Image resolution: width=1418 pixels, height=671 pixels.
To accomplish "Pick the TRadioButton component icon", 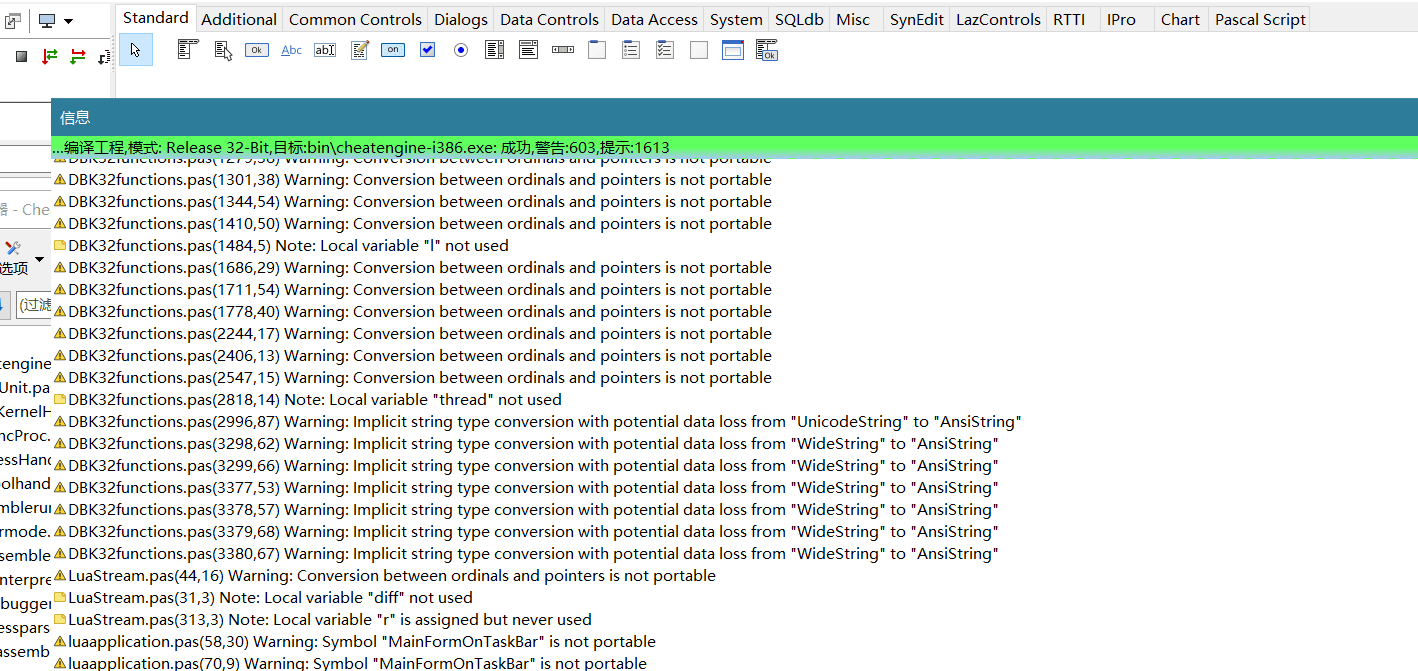I will pyautogui.click(x=461, y=50).
